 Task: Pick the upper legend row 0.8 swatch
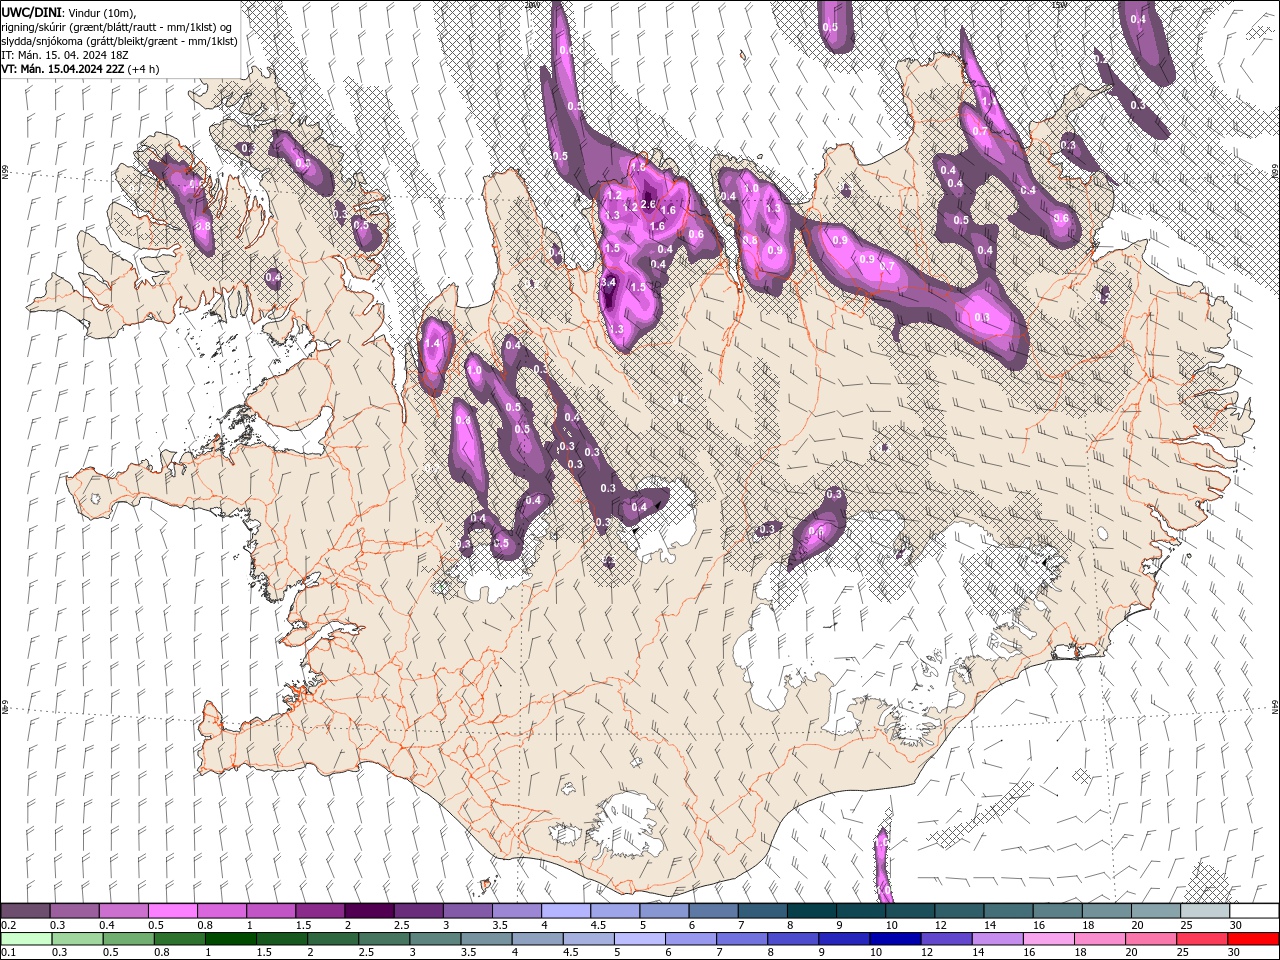[x=222, y=911]
